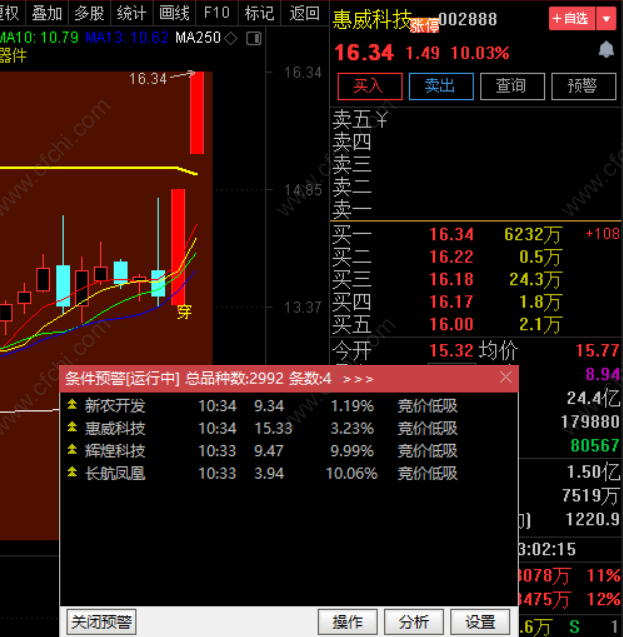
Task: Click the 分析 analysis button
Action: click(414, 622)
